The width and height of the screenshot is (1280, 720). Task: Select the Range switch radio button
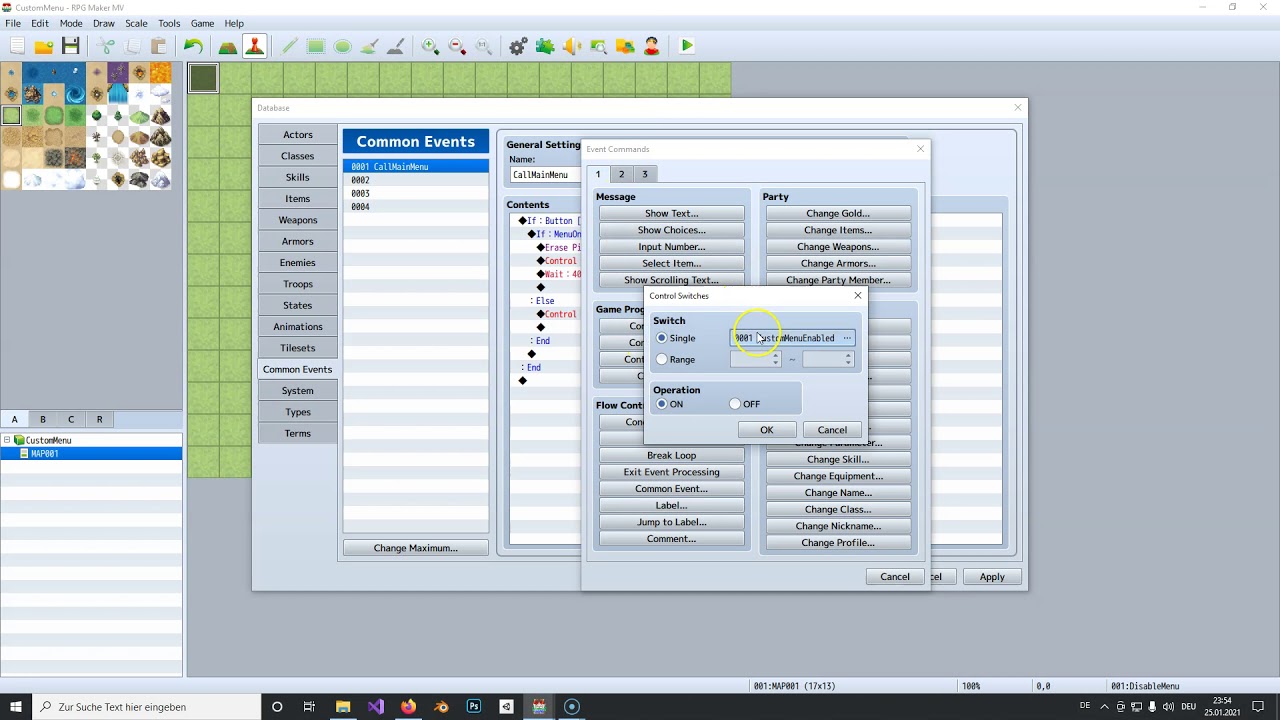[662, 359]
